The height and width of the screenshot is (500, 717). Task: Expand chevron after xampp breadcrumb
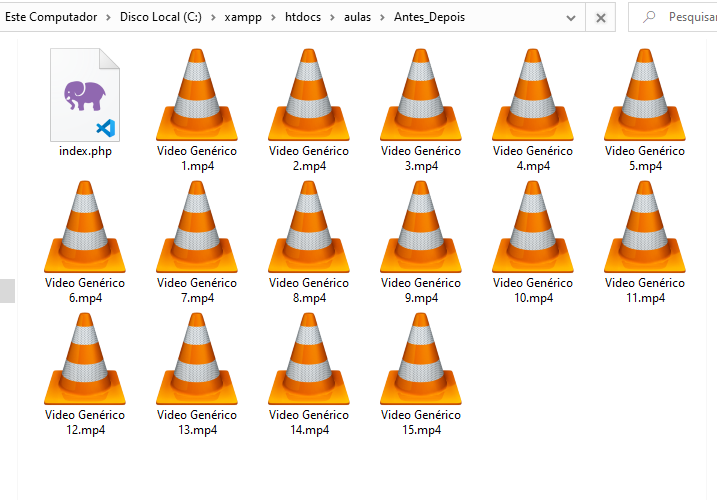[x=273, y=17]
